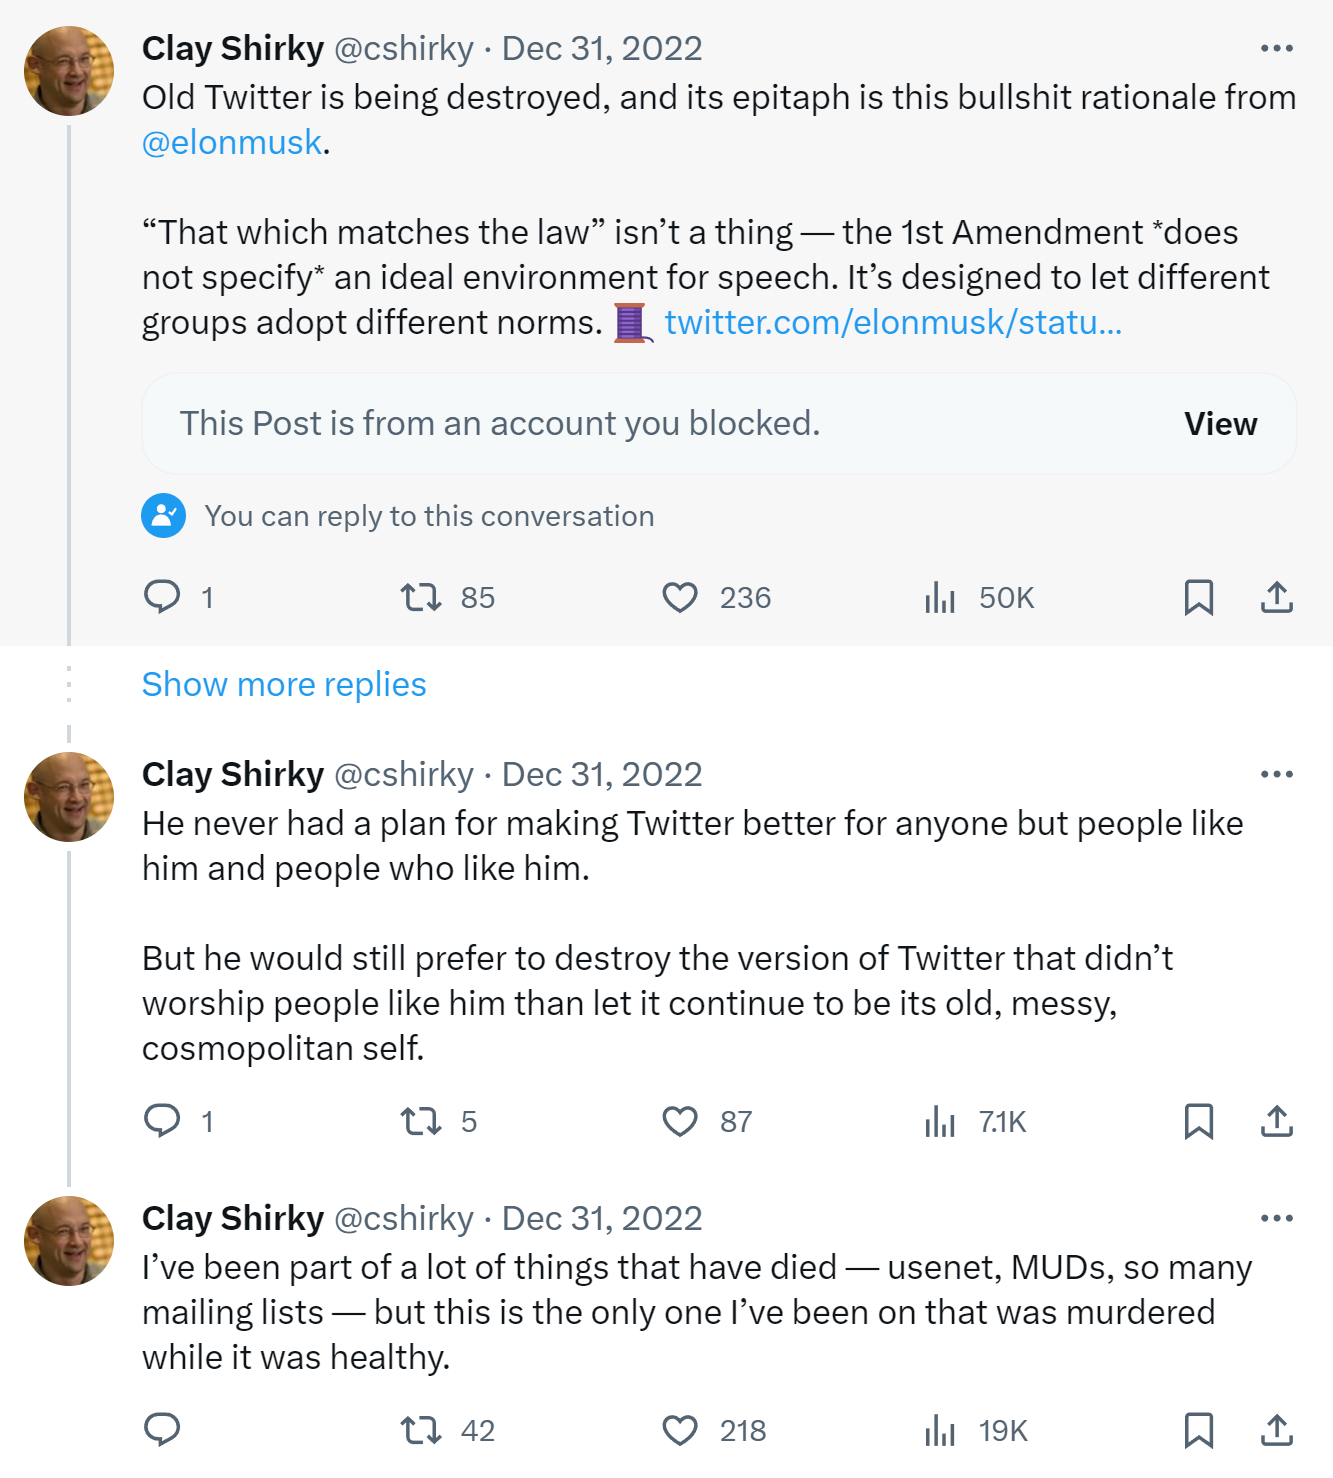This screenshot has width=1333, height=1478.
Task: Expand hidden replies with Show more replies
Action: (283, 684)
